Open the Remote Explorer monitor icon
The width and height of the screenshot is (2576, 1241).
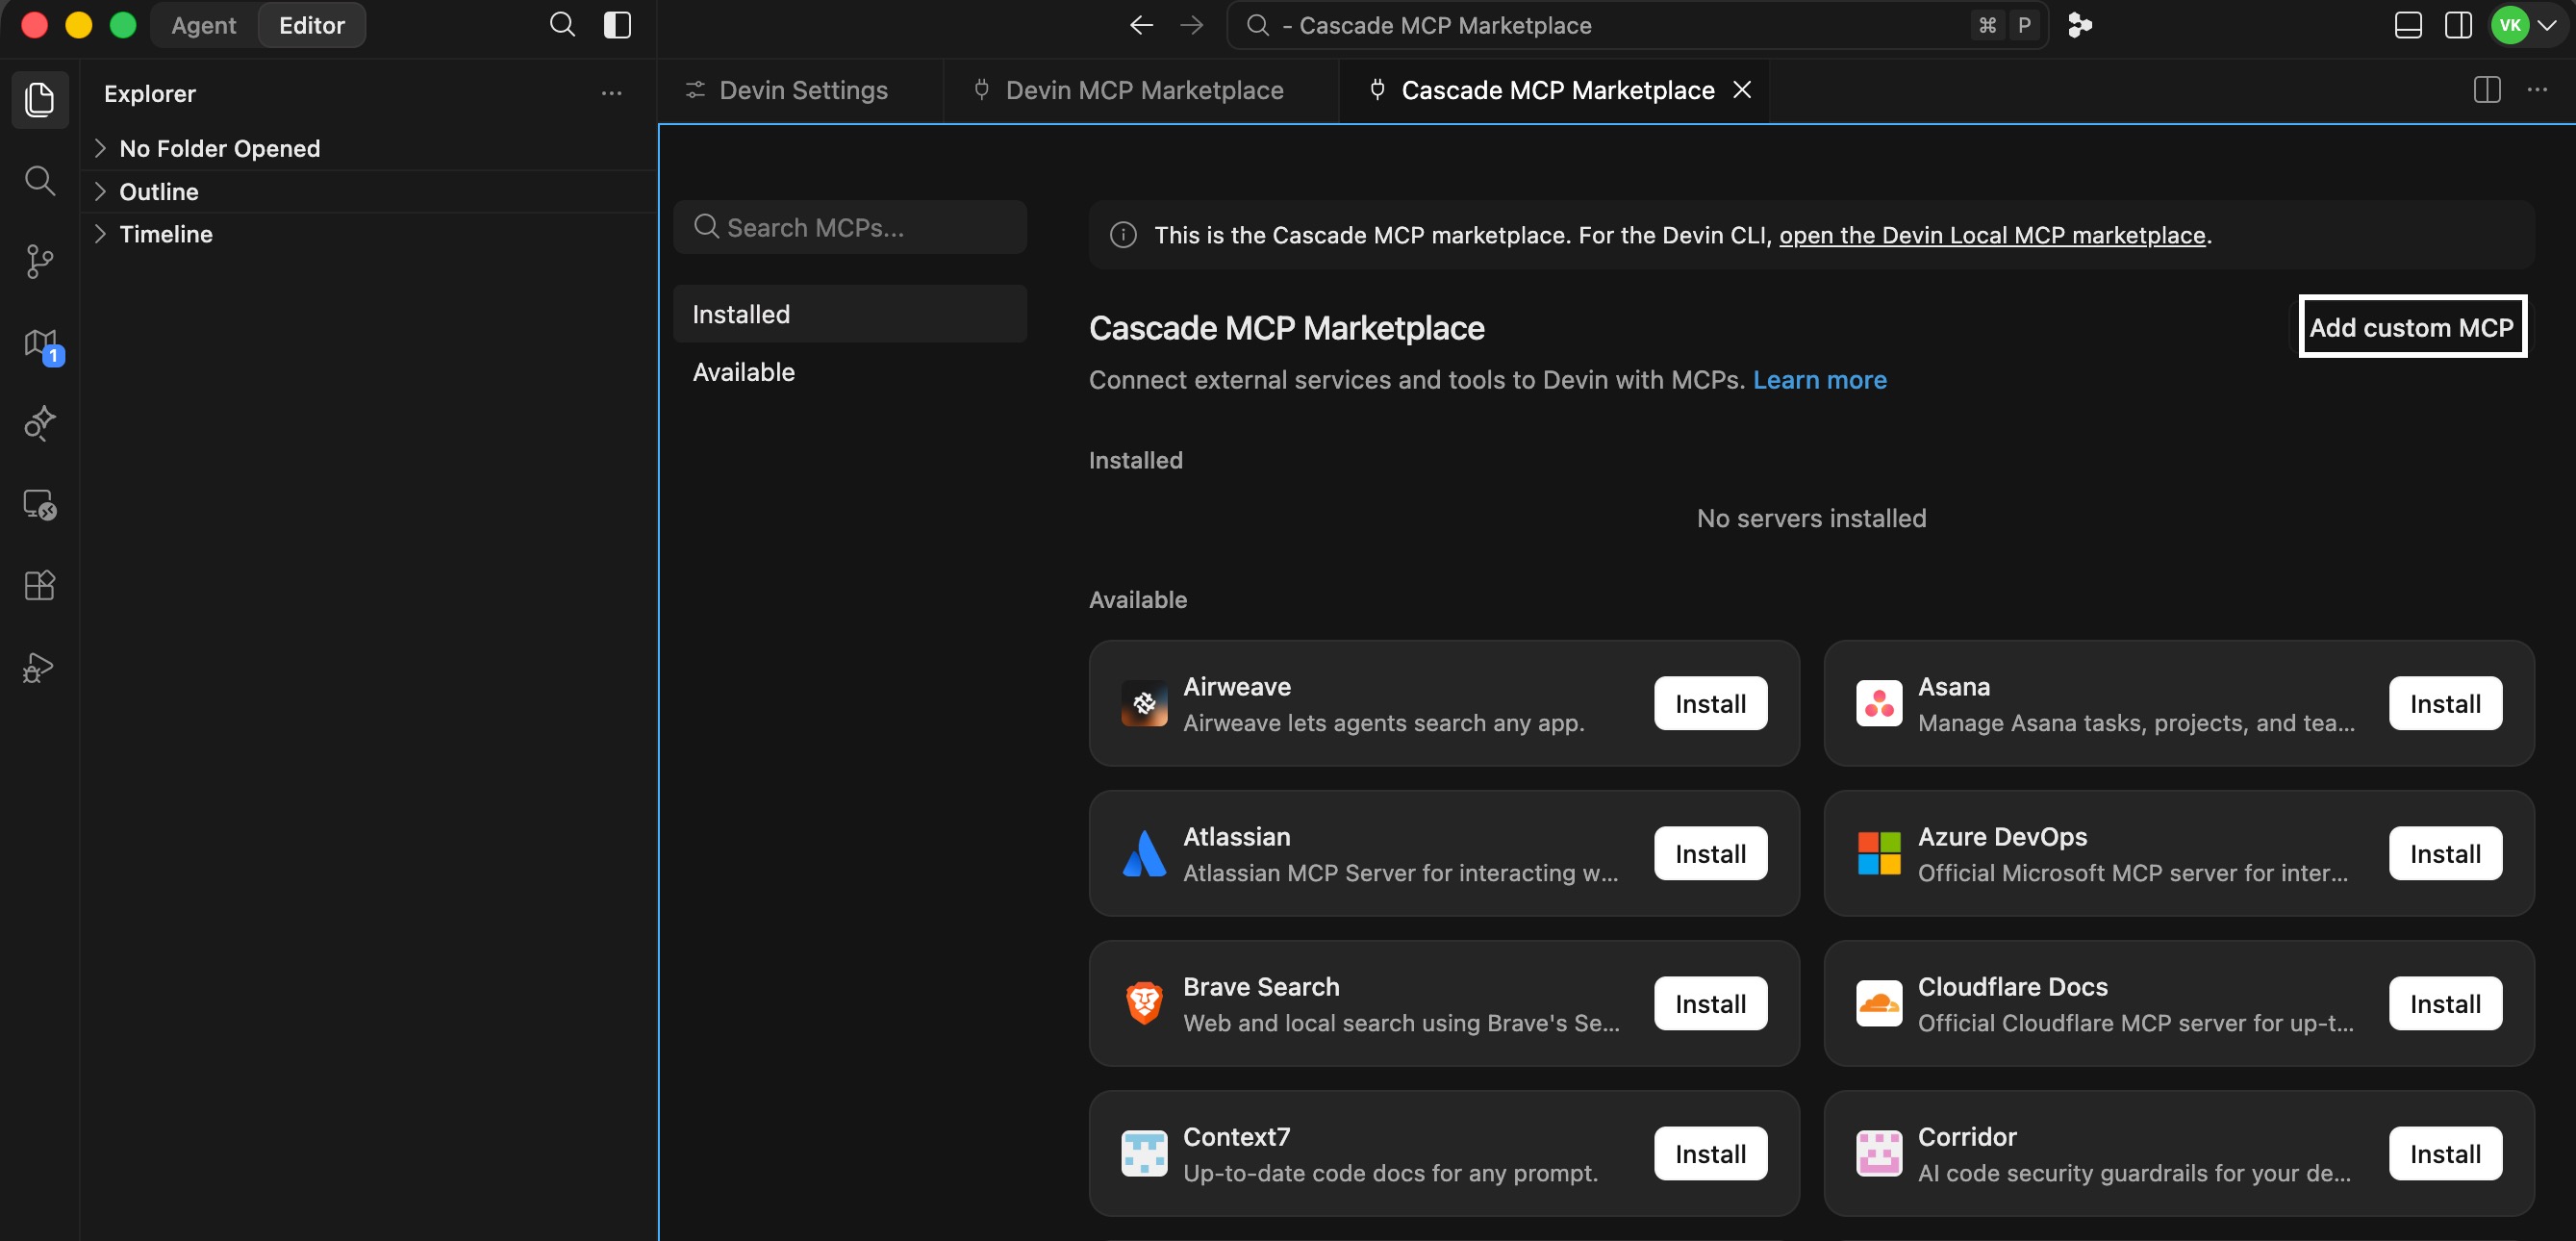point(39,505)
